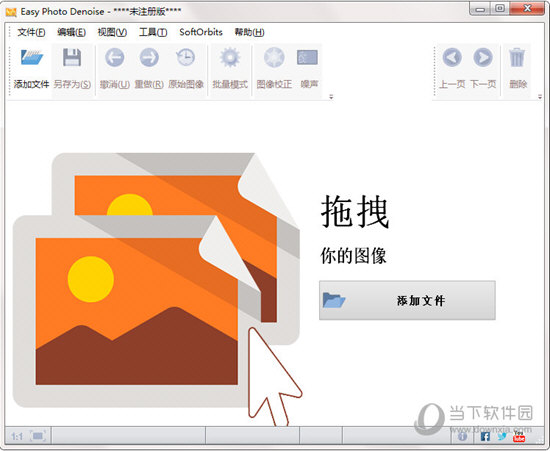Click the large 添加文件 button

[x=407, y=300]
